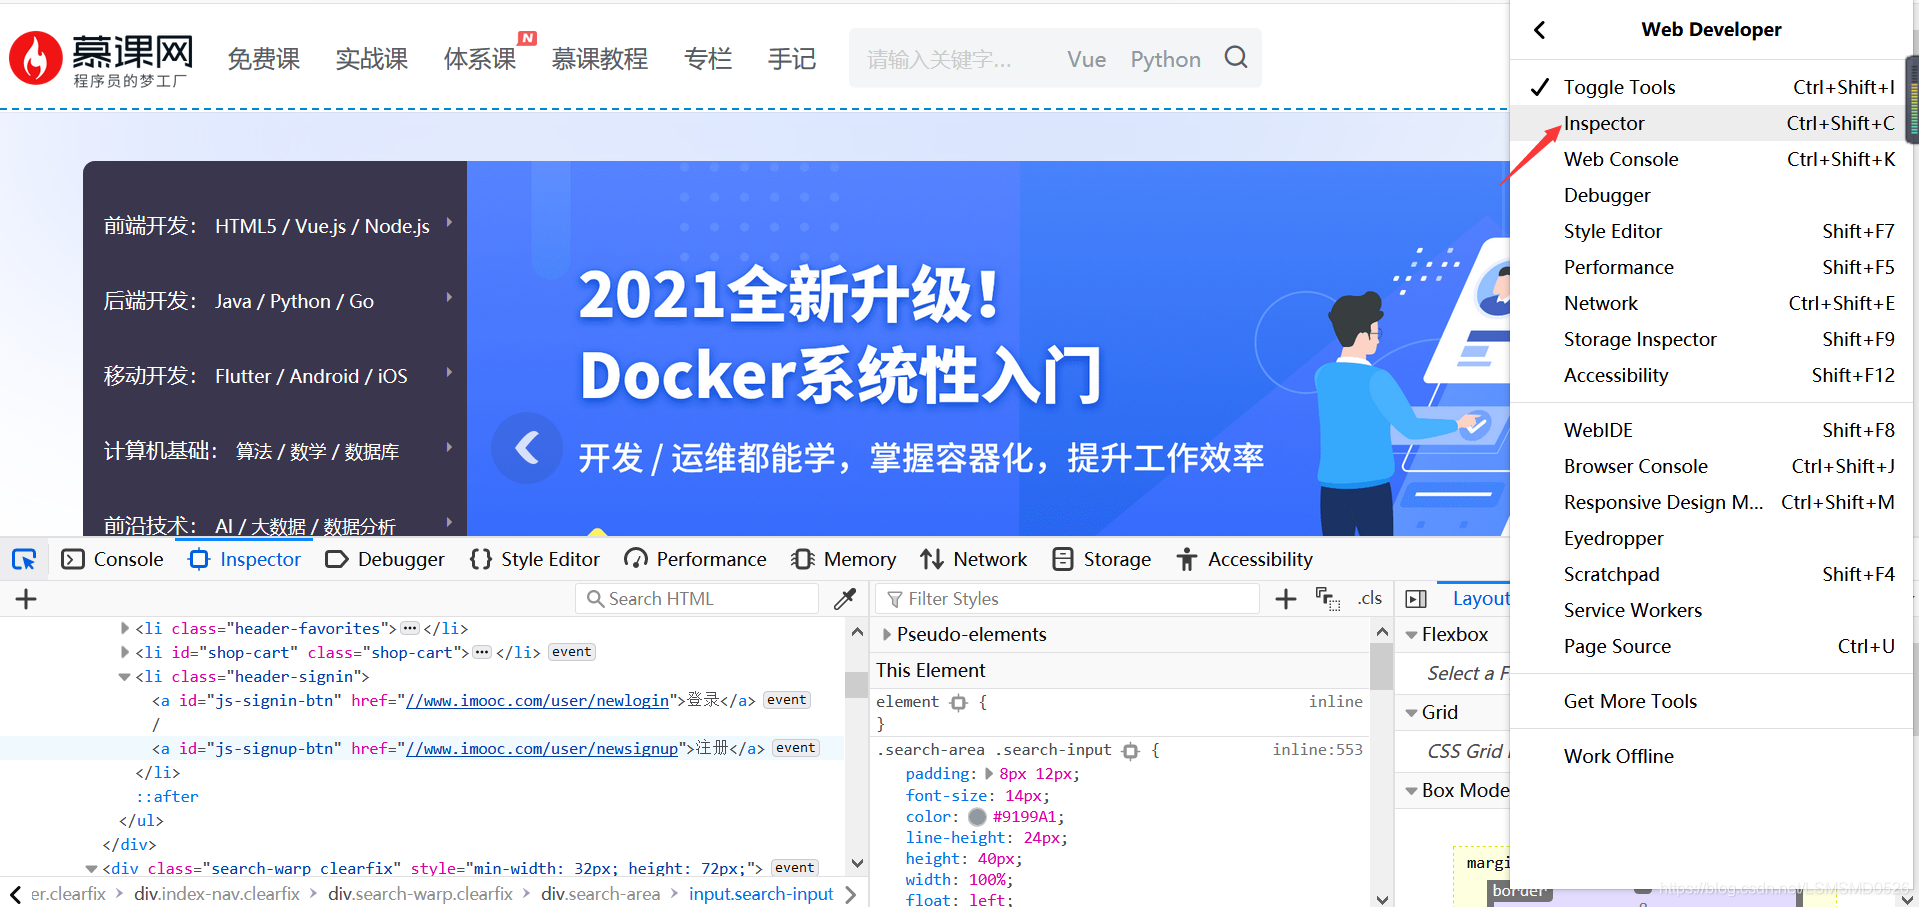Viewport: 1919px width, 907px height.
Task: Click the Filter Styles field
Action: [x=1067, y=599]
